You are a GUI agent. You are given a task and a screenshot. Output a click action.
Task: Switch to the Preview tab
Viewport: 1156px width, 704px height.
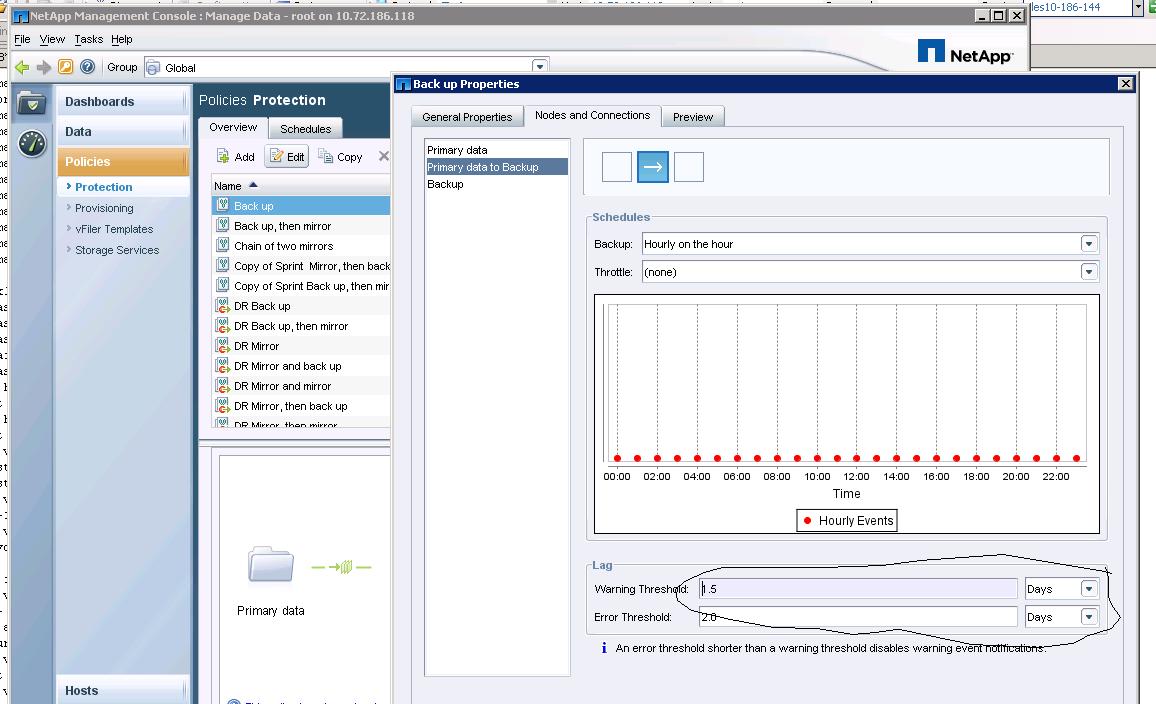(692, 117)
